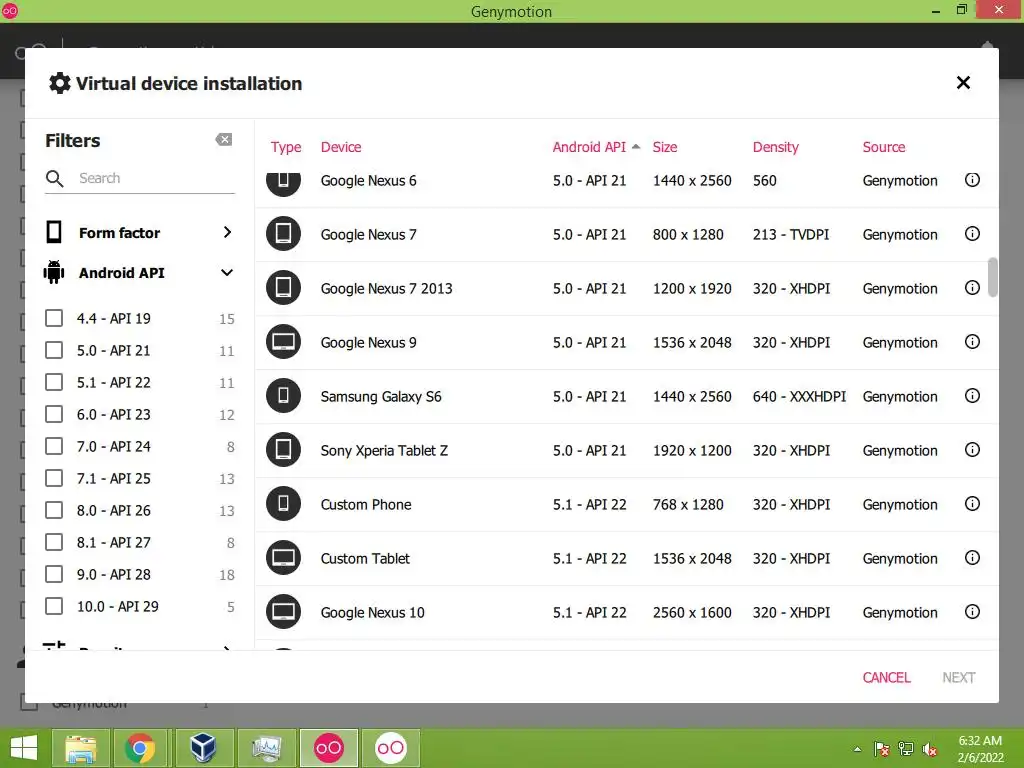The width and height of the screenshot is (1024, 768).
Task: View info icon for Google Nexus 9
Action: pos(972,342)
